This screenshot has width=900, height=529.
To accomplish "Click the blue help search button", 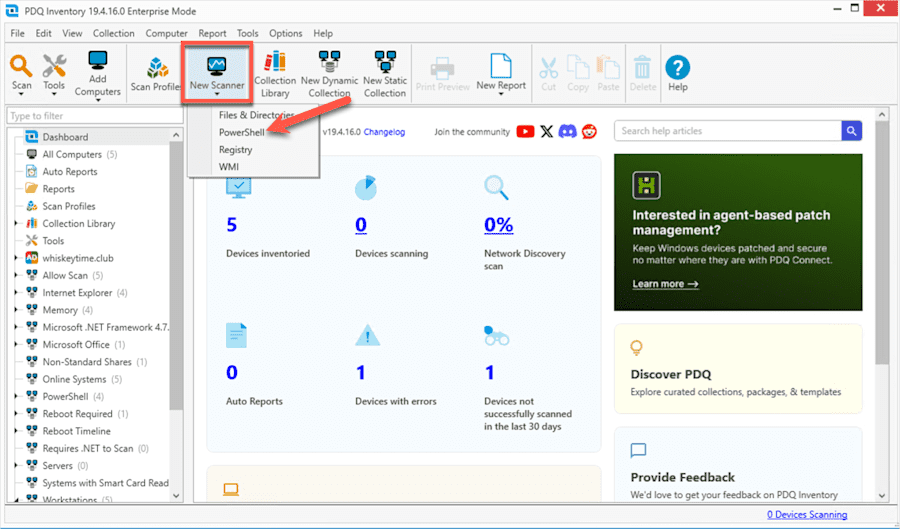I will [x=852, y=131].
